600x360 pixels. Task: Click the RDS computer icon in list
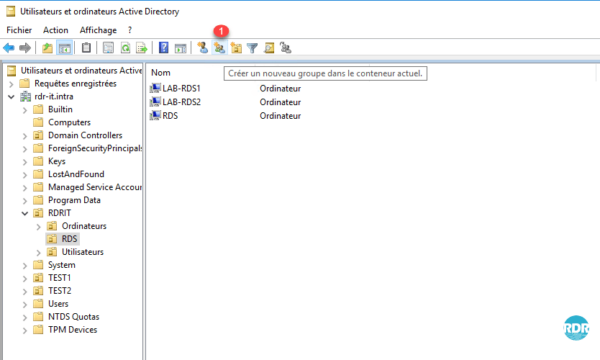(155, 116)
